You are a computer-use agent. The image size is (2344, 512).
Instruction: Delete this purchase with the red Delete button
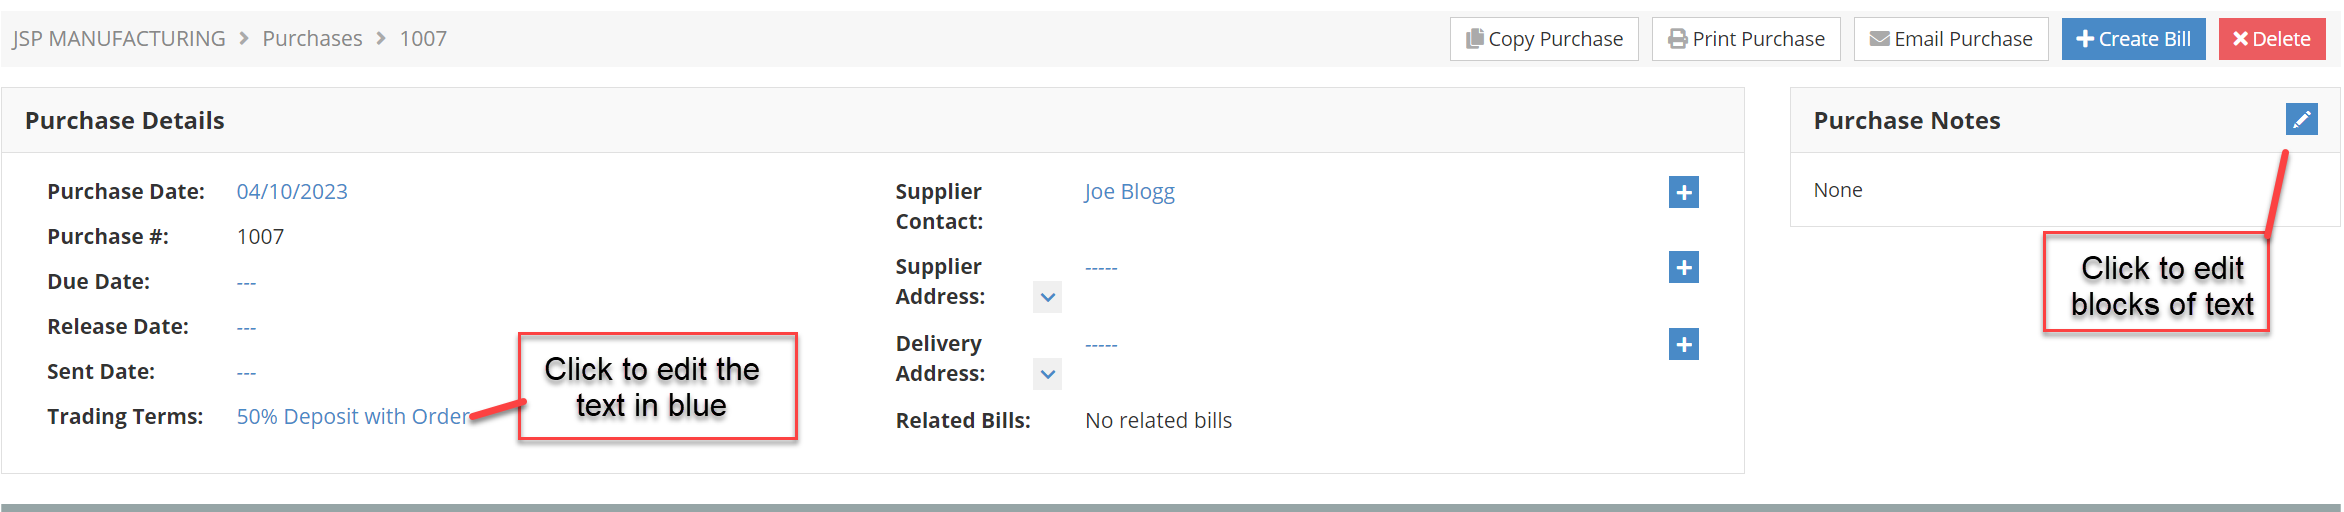click(2272, 39)
